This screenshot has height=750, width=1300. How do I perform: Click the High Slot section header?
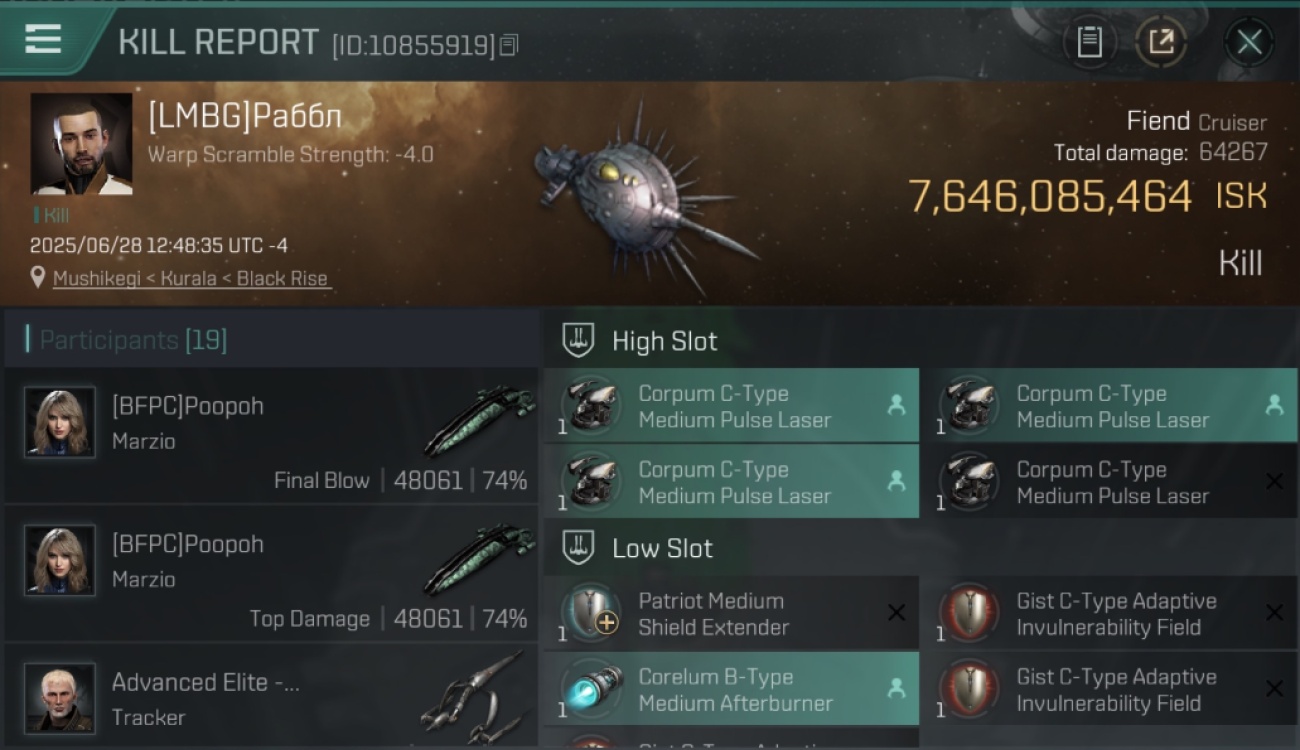(x=664, y=341)
